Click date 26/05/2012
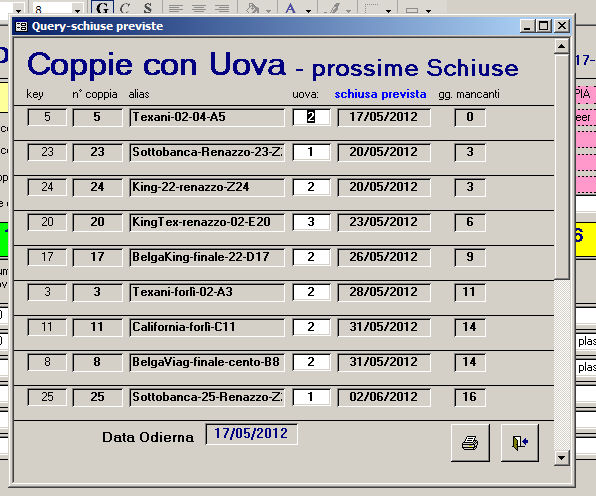 pyautogui.click(x=384, y=257)
